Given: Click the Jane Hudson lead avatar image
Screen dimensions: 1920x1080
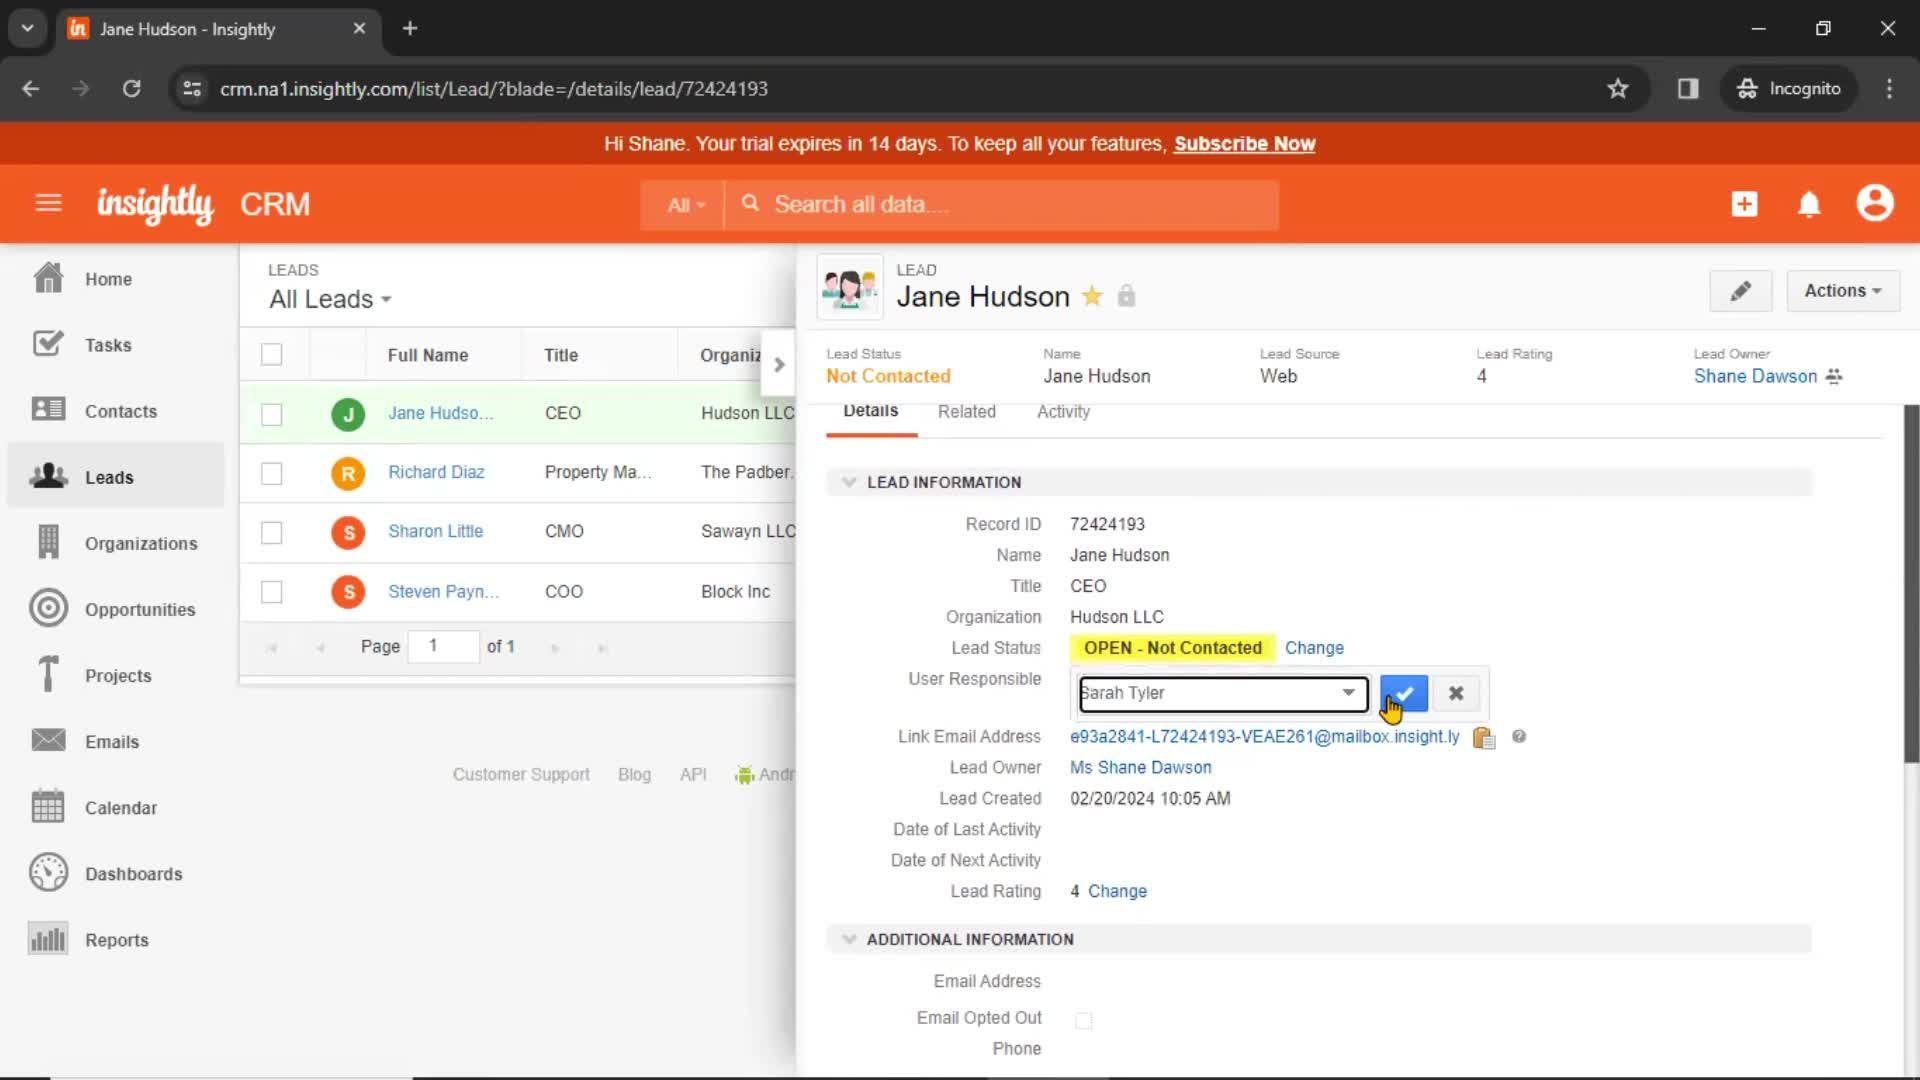Looking at the screenshot, I should click(x=849, y=288).
